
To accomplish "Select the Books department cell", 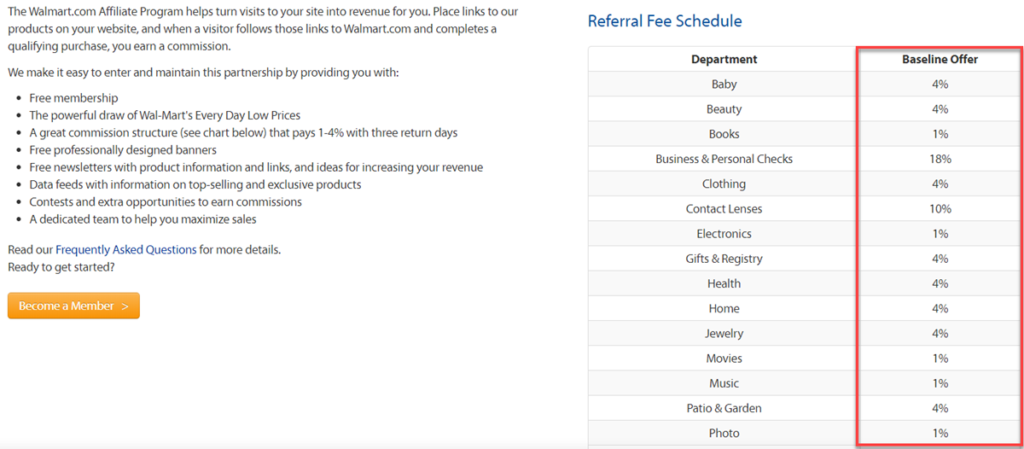I will pos(724,134).
